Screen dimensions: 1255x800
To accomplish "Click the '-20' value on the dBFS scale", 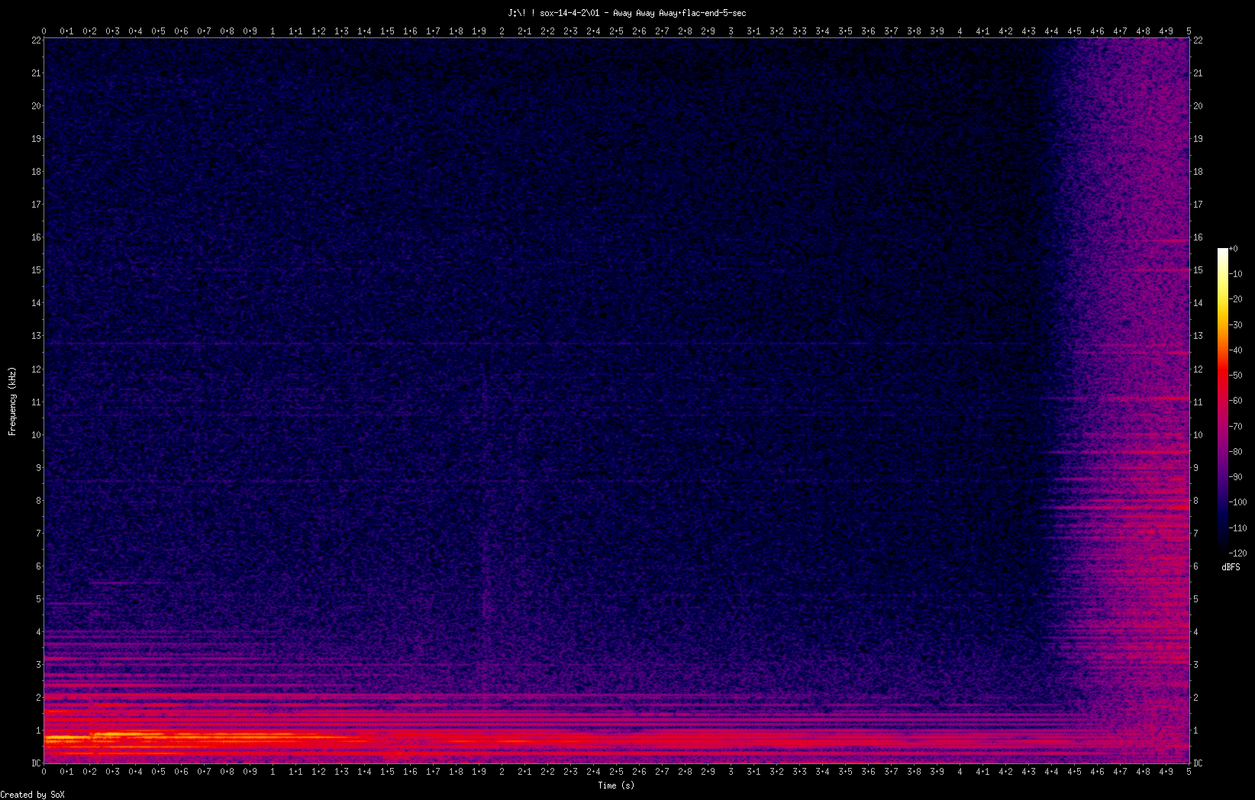I will pyautogui.click(x=1235, y=299).
